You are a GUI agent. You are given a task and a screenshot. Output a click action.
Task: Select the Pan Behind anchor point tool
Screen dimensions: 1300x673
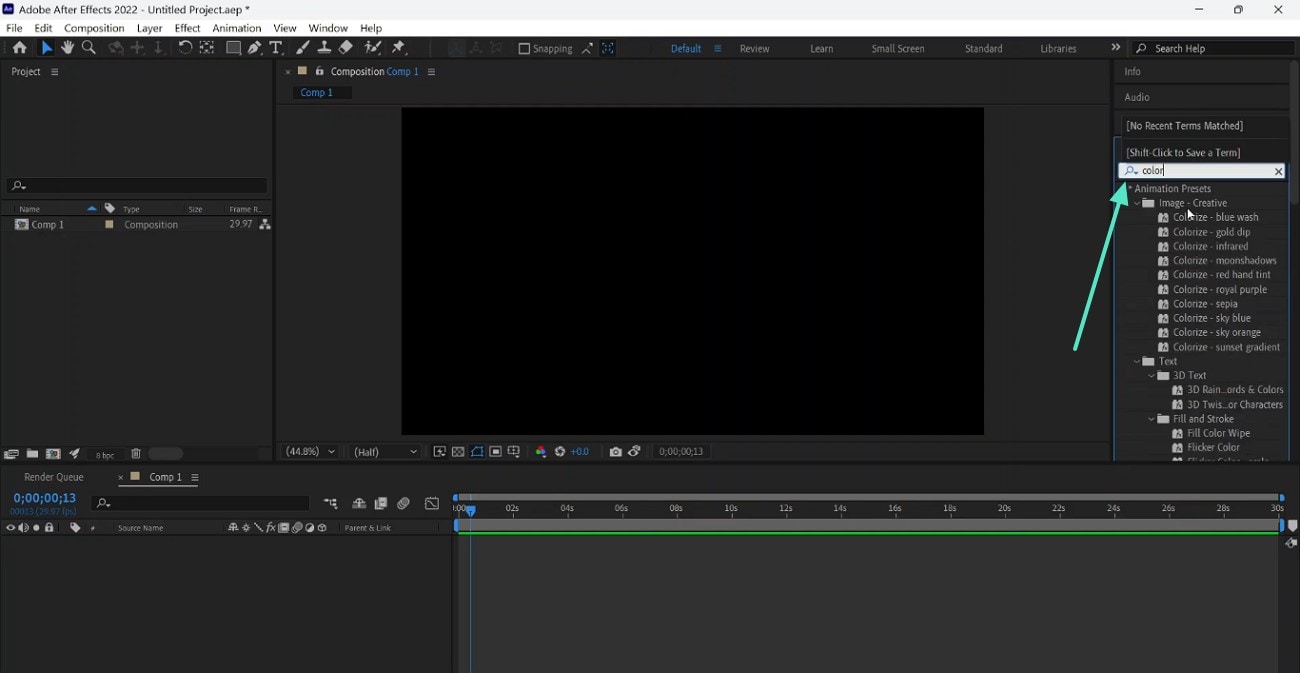pos(207,48)
